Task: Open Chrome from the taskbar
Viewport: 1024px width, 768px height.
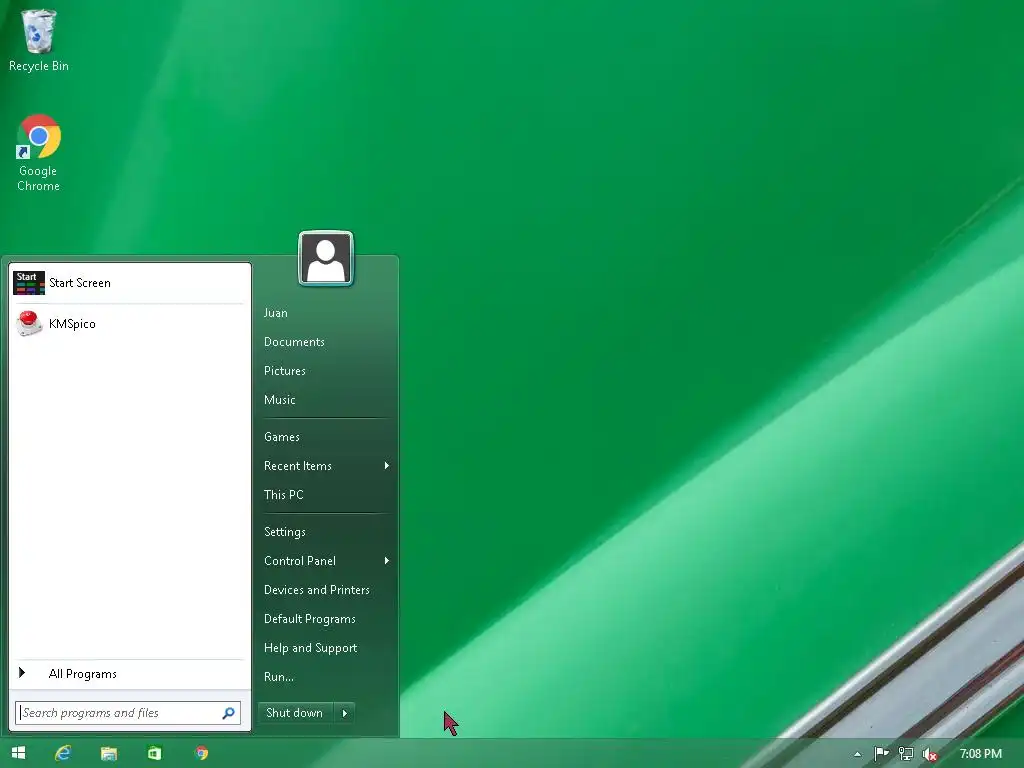Action: 202,753
